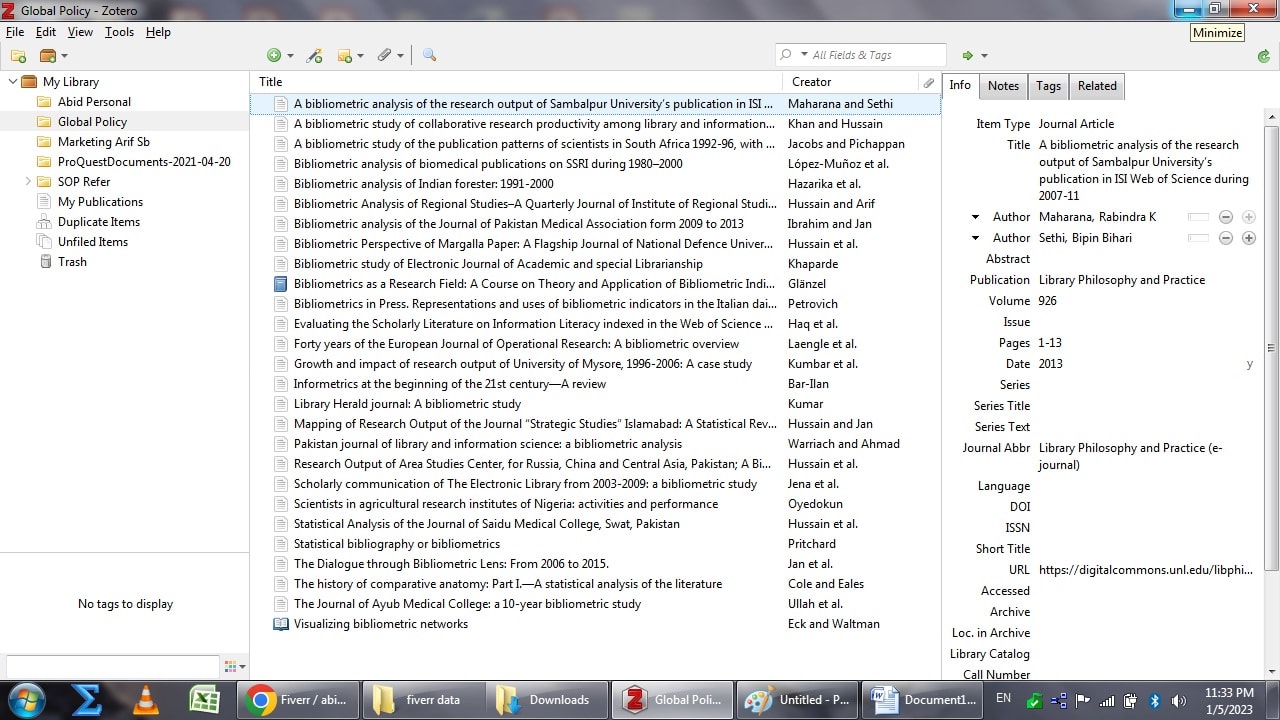Toggle the attachment column marker in item list header
1280x720 pixels.
coord(929,82)
